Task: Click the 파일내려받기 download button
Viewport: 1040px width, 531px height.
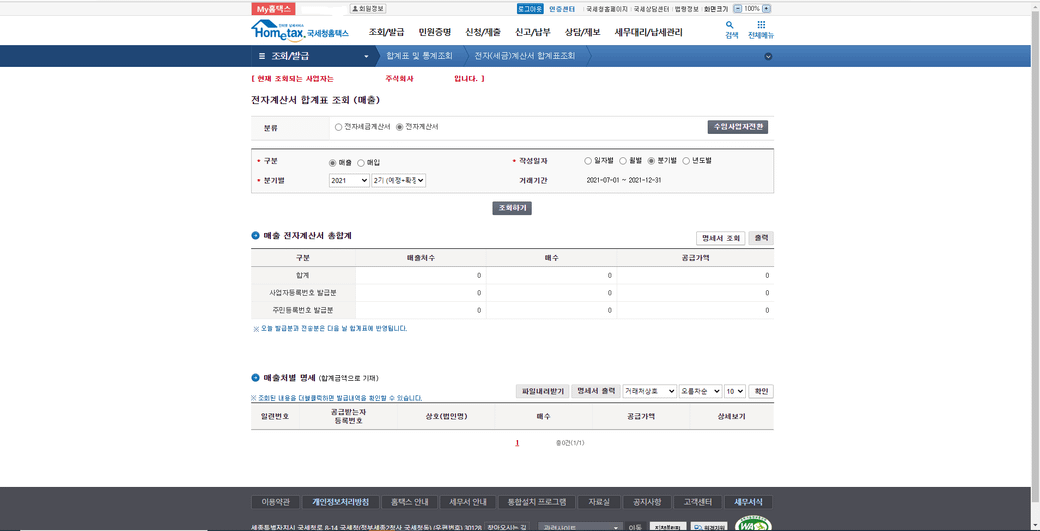Action: [x=542, y=391]
